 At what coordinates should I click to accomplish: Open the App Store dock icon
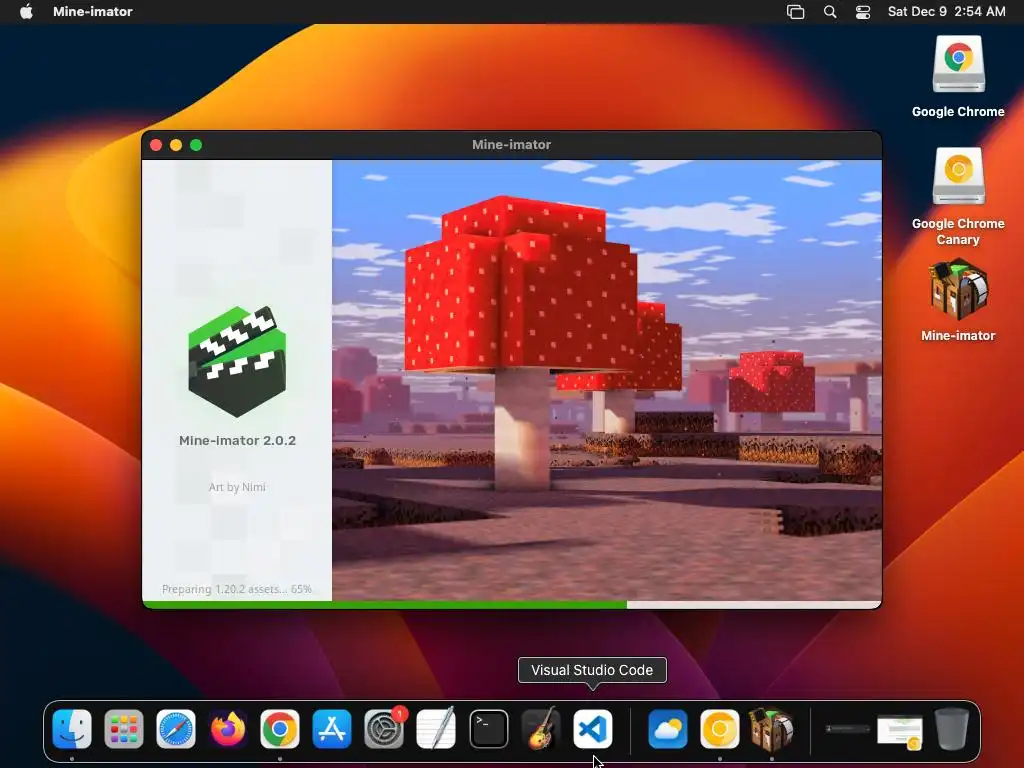(x=332, y=729)
